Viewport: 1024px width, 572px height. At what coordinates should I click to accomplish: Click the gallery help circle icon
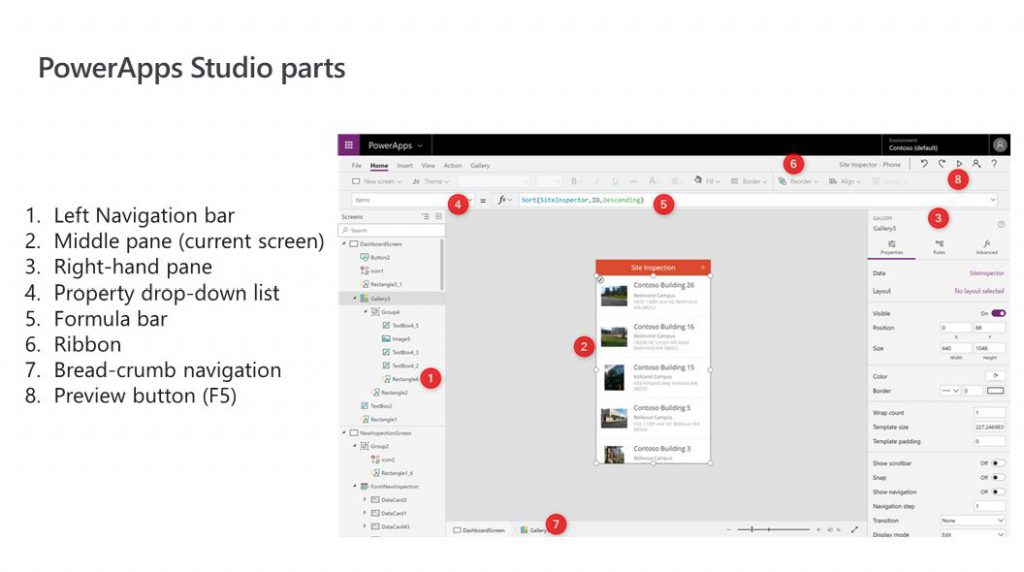coord(1001,225)
